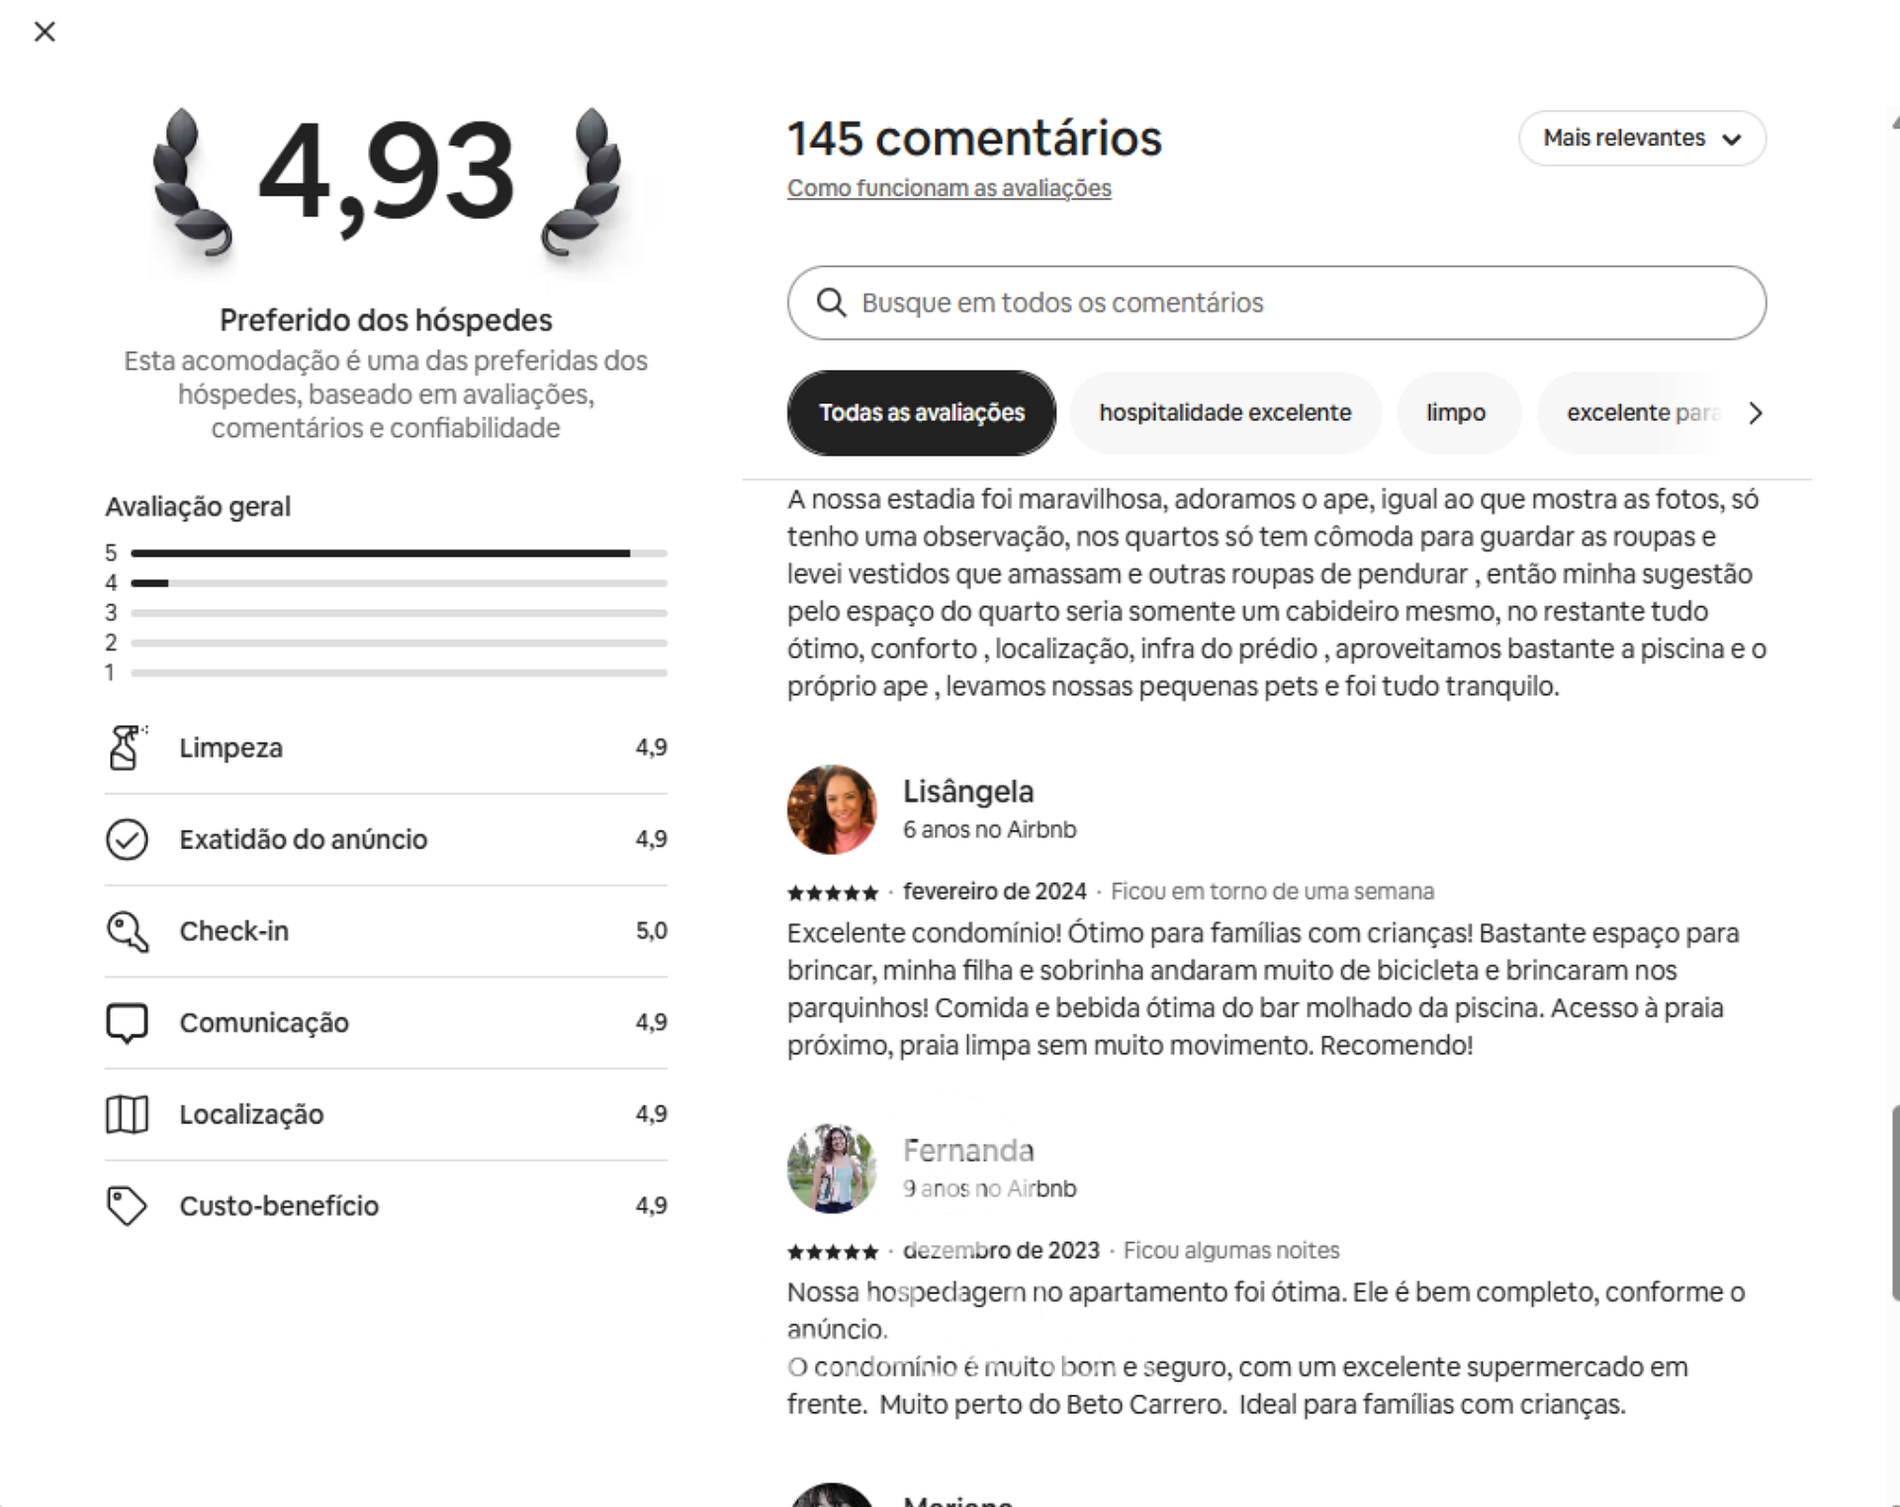Open Lisângela's profile photo
The width and height of the screenshot is (1900, 1507).
coord(832,810)
